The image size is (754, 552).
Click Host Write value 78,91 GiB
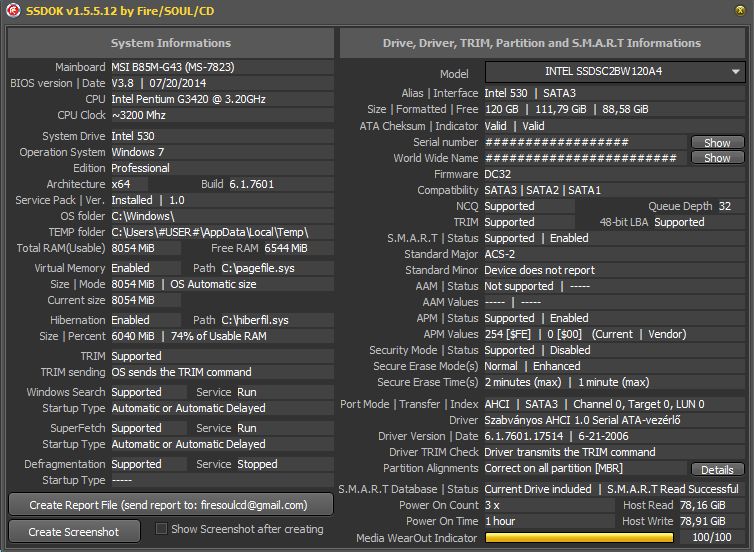703,521
